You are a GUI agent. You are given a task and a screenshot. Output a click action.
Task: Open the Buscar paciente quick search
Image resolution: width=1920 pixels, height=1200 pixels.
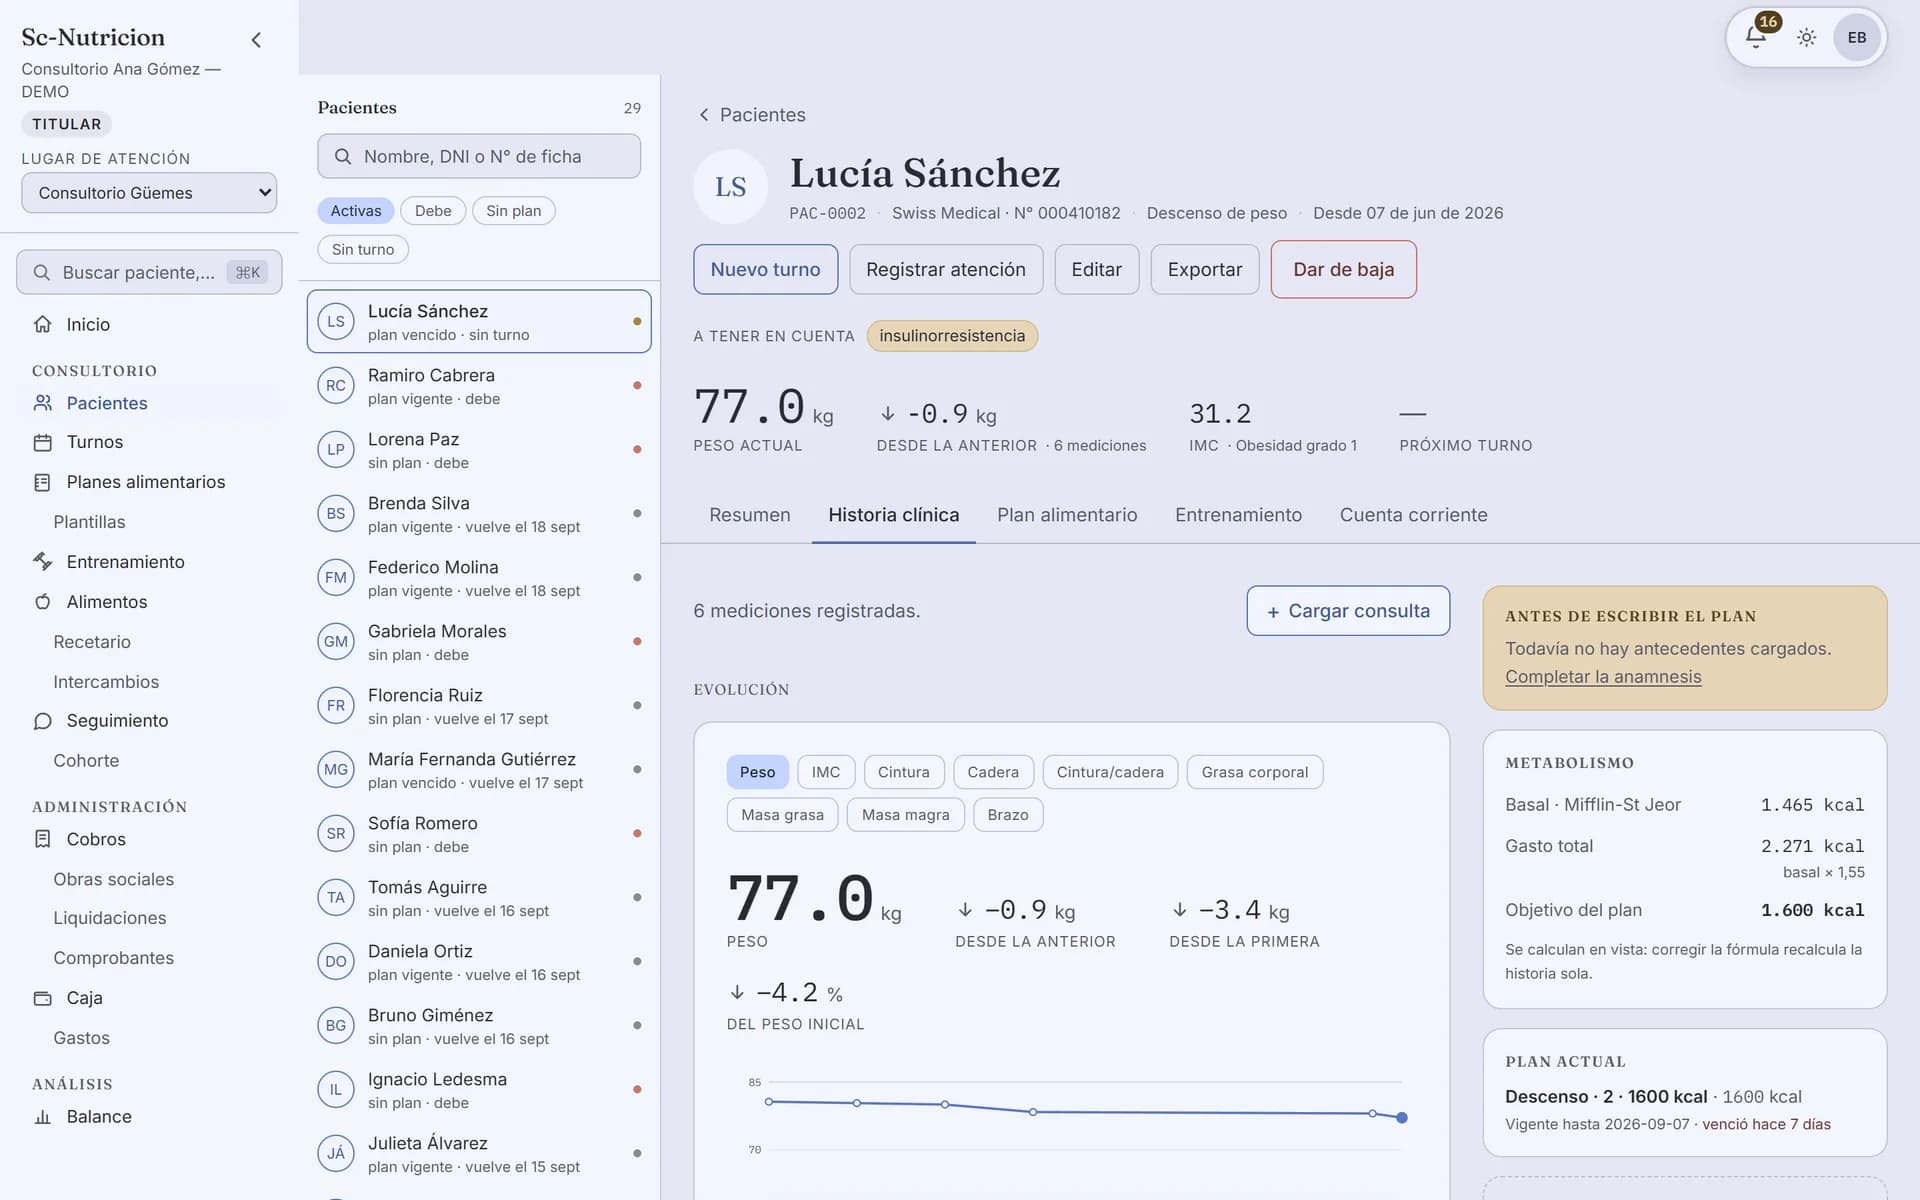point(149,273)
